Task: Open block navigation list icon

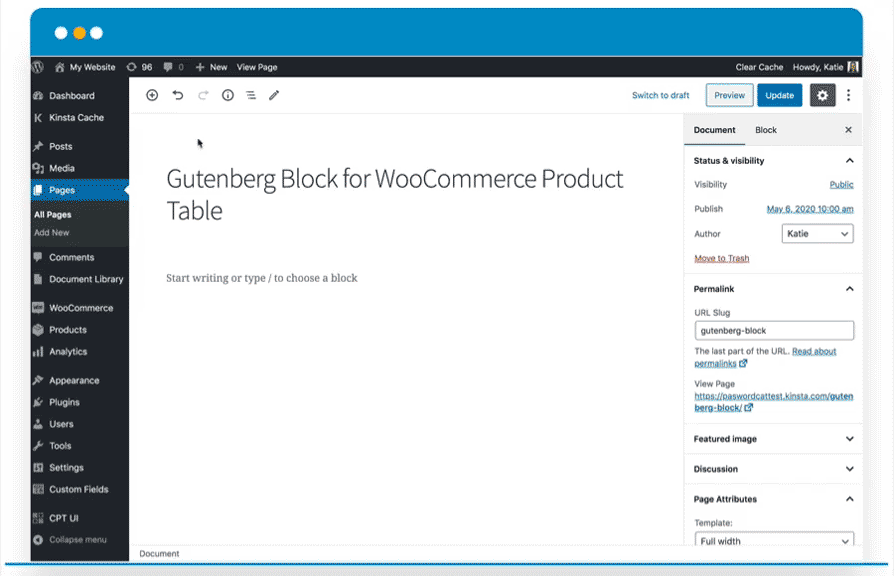Action: (x=251, y=95)
